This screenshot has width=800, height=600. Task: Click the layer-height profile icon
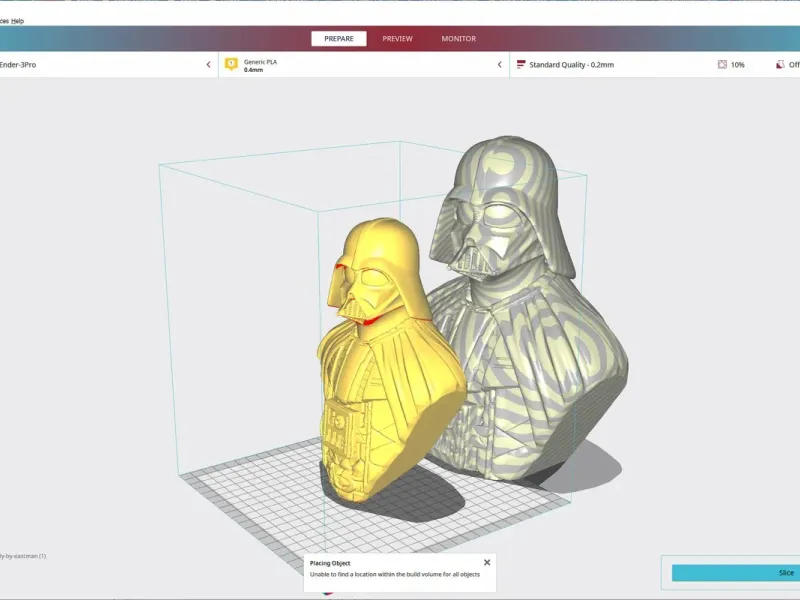tap(521, 64)
